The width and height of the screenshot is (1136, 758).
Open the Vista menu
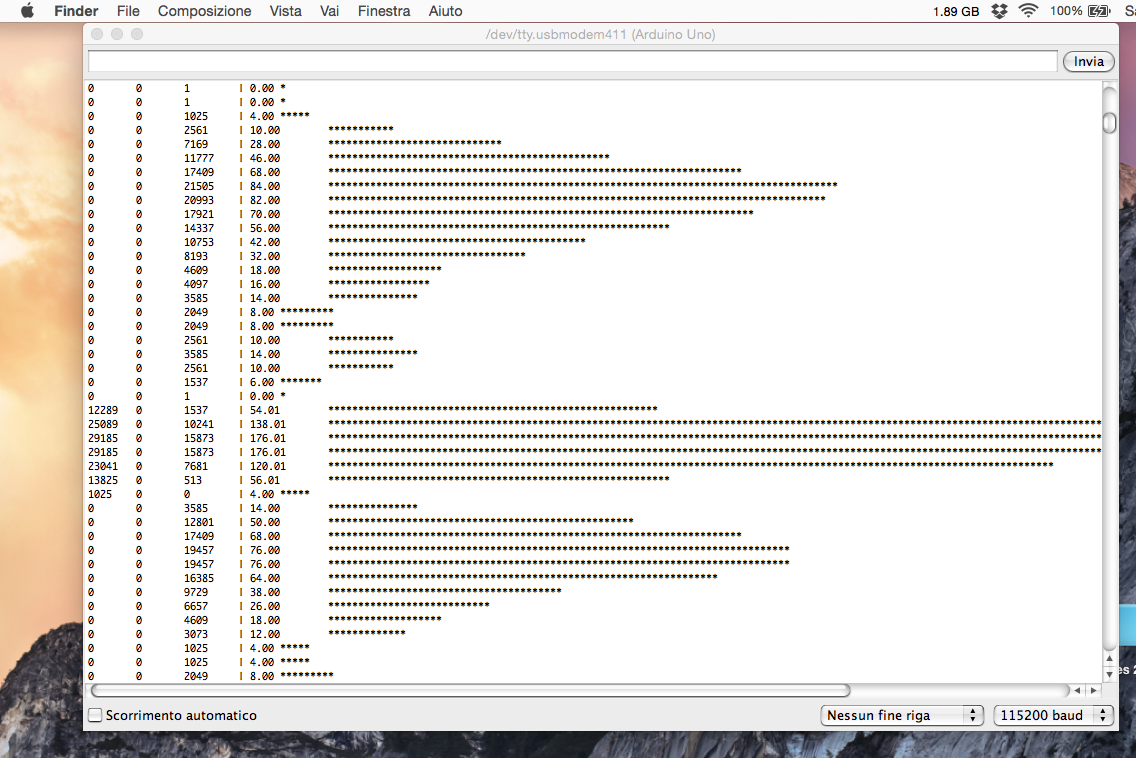click(285, 11)
